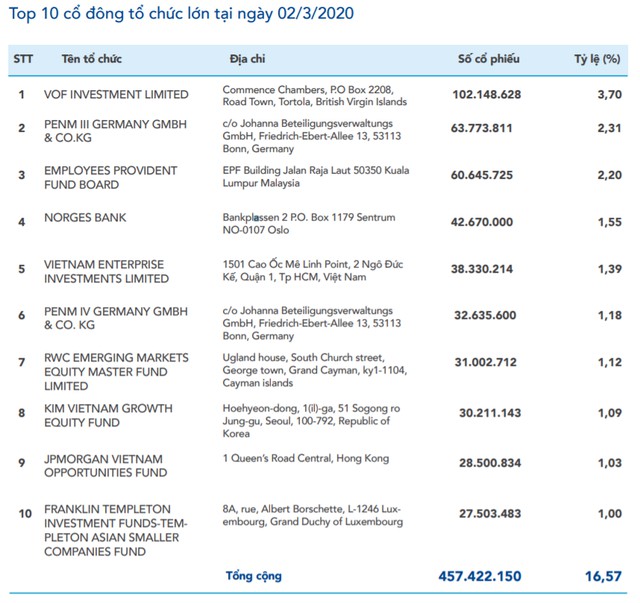Select share count 27.503.483
Image resolution: width=640 pixels, height=603 pixels.
tap(490, 514)
